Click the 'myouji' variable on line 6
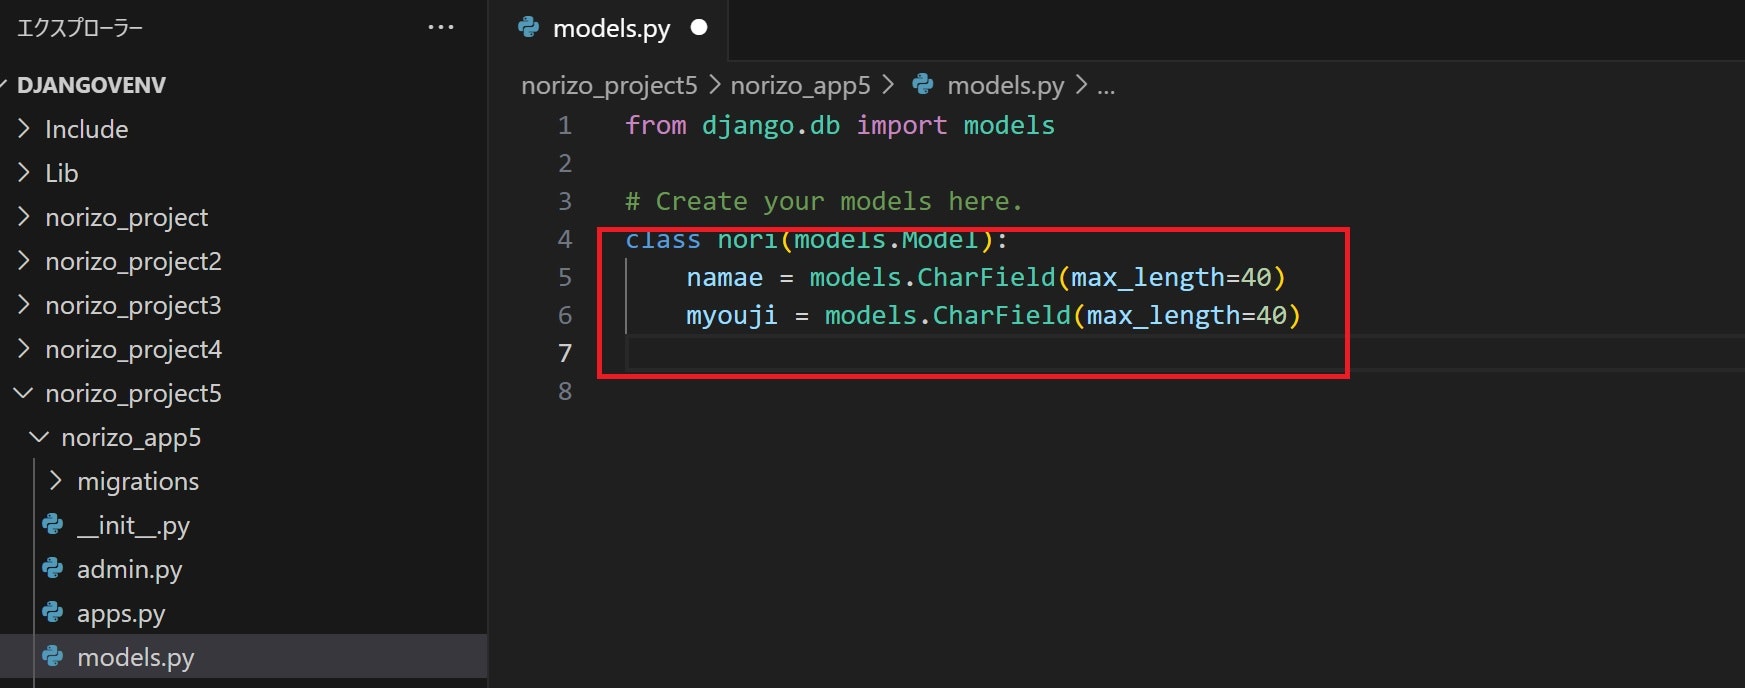This screenshot has width=1745, height=688. coord(731,316)
